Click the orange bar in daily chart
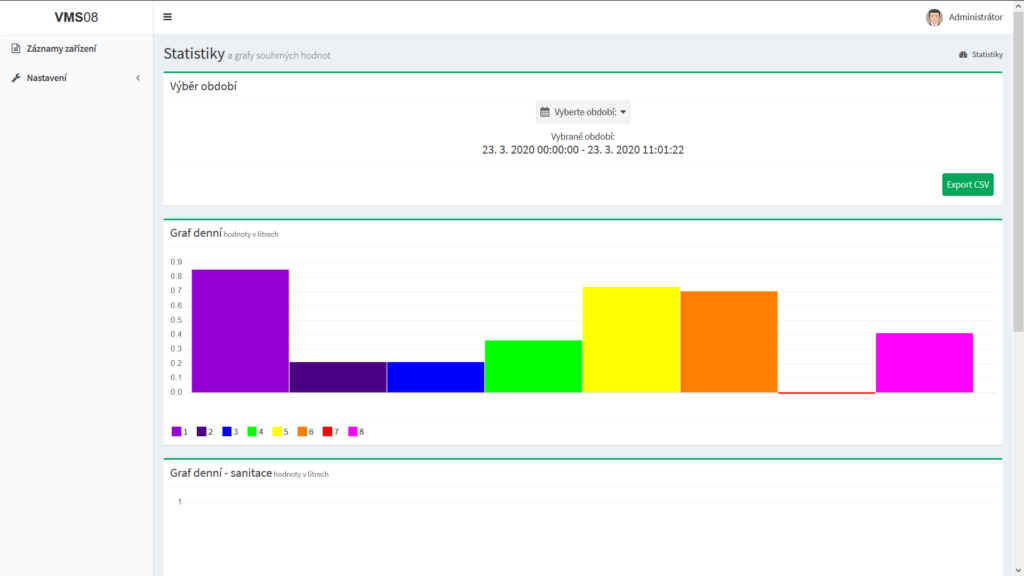The width and height of the screenshot is (1024, 576). [728, 341]
